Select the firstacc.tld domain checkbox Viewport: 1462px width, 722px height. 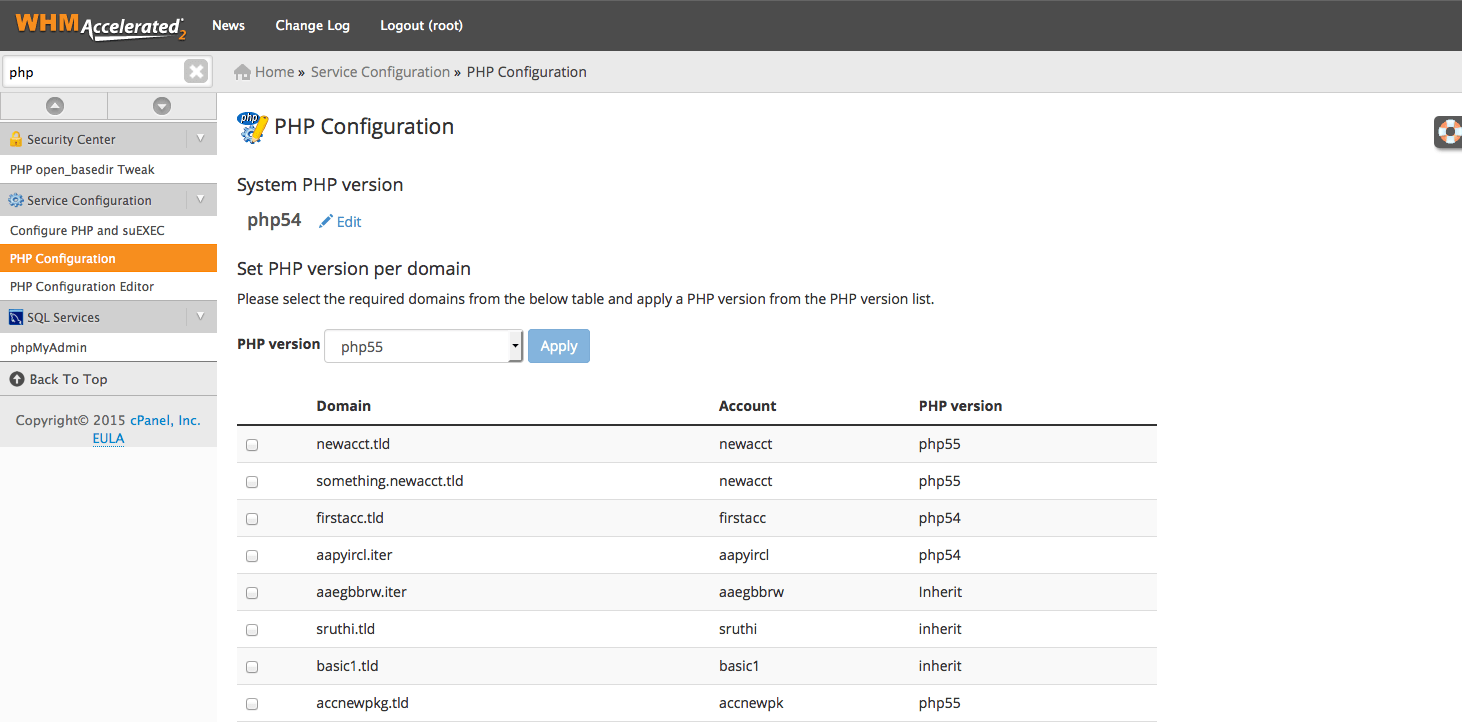click(251, 518)
